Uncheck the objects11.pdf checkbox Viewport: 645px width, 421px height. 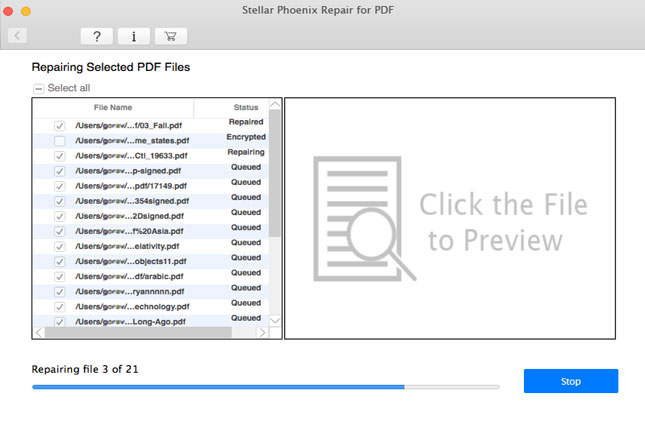(60, 261)
